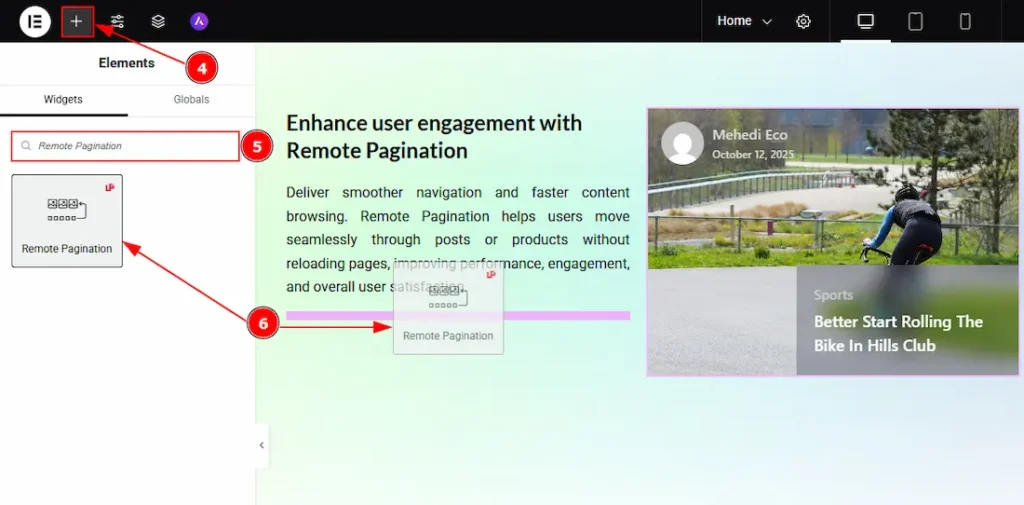Click the author avatar on post card
Image resolution: width=1024 pixels, height=505 pixels.
[x=683, y=143]
